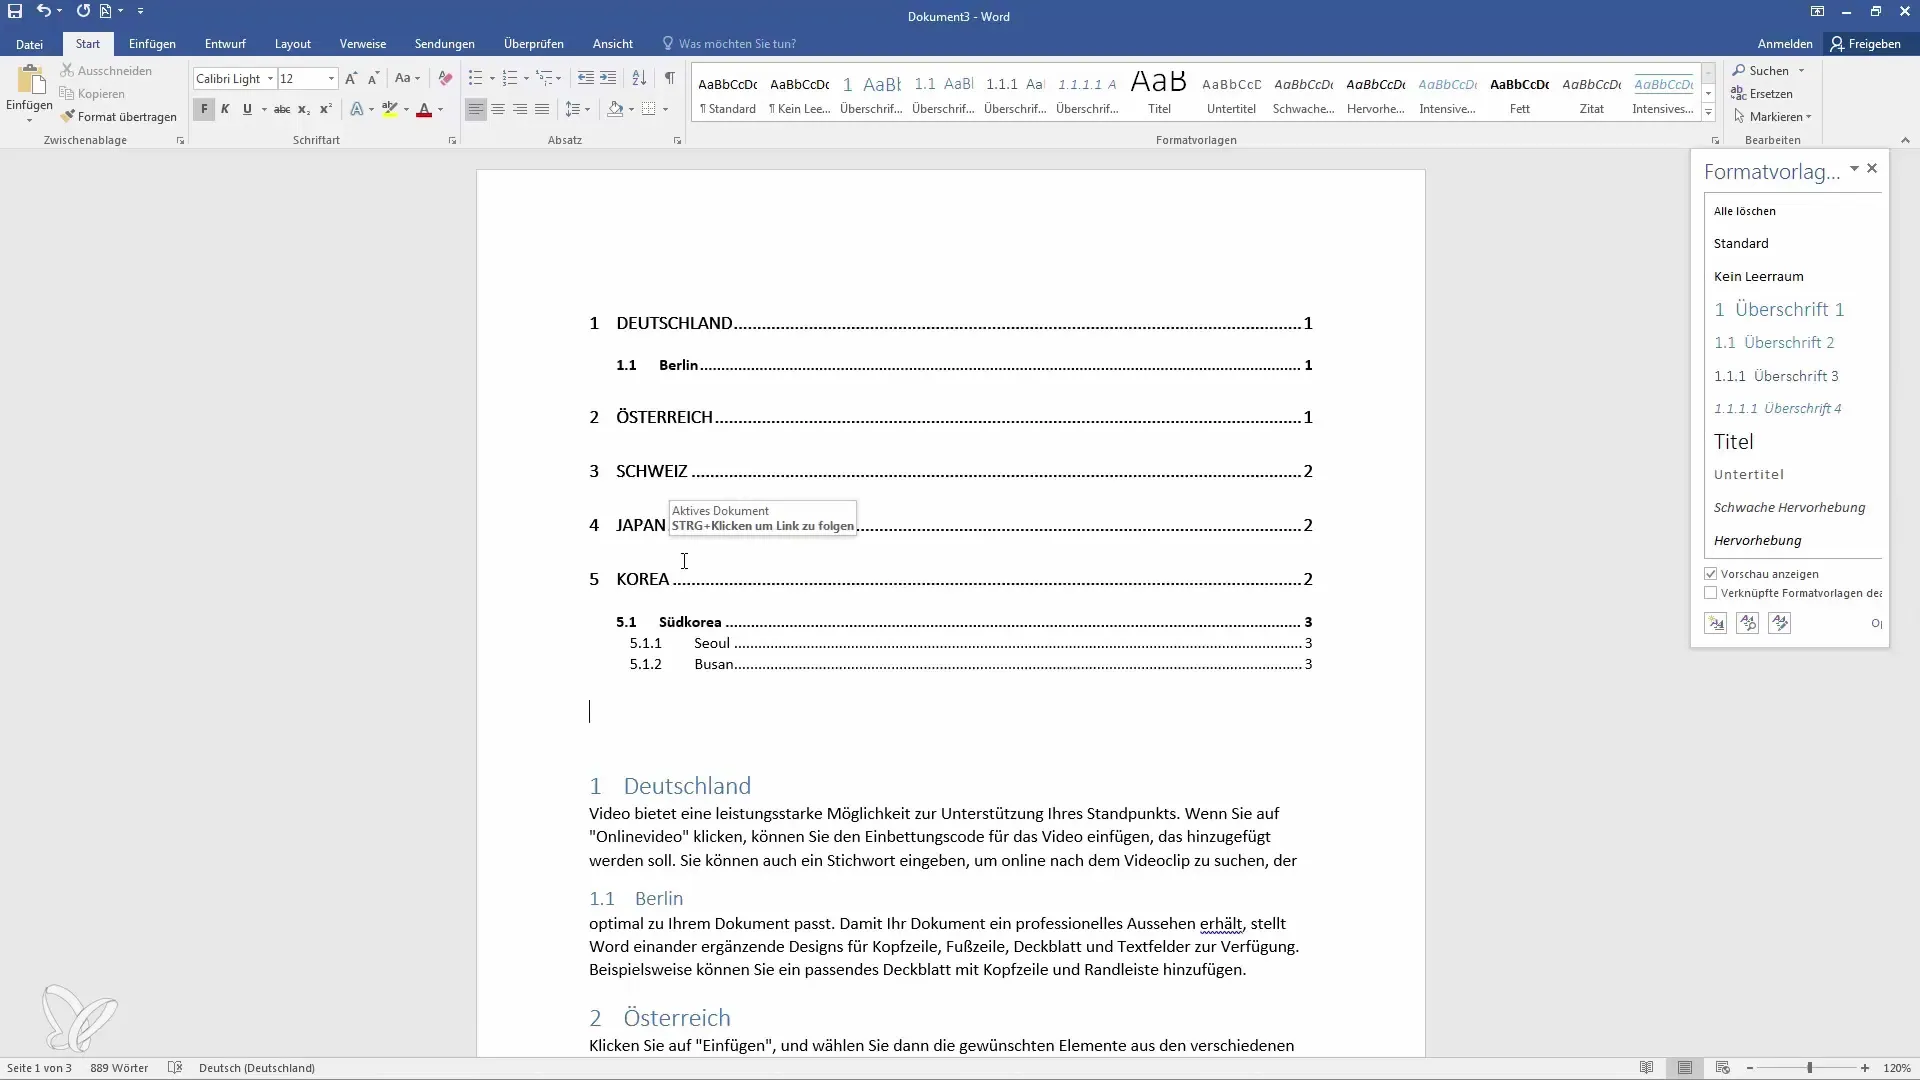Screen dimensions: 1920x1080
Task: Open line spacing options
Action: pos(577,109)
